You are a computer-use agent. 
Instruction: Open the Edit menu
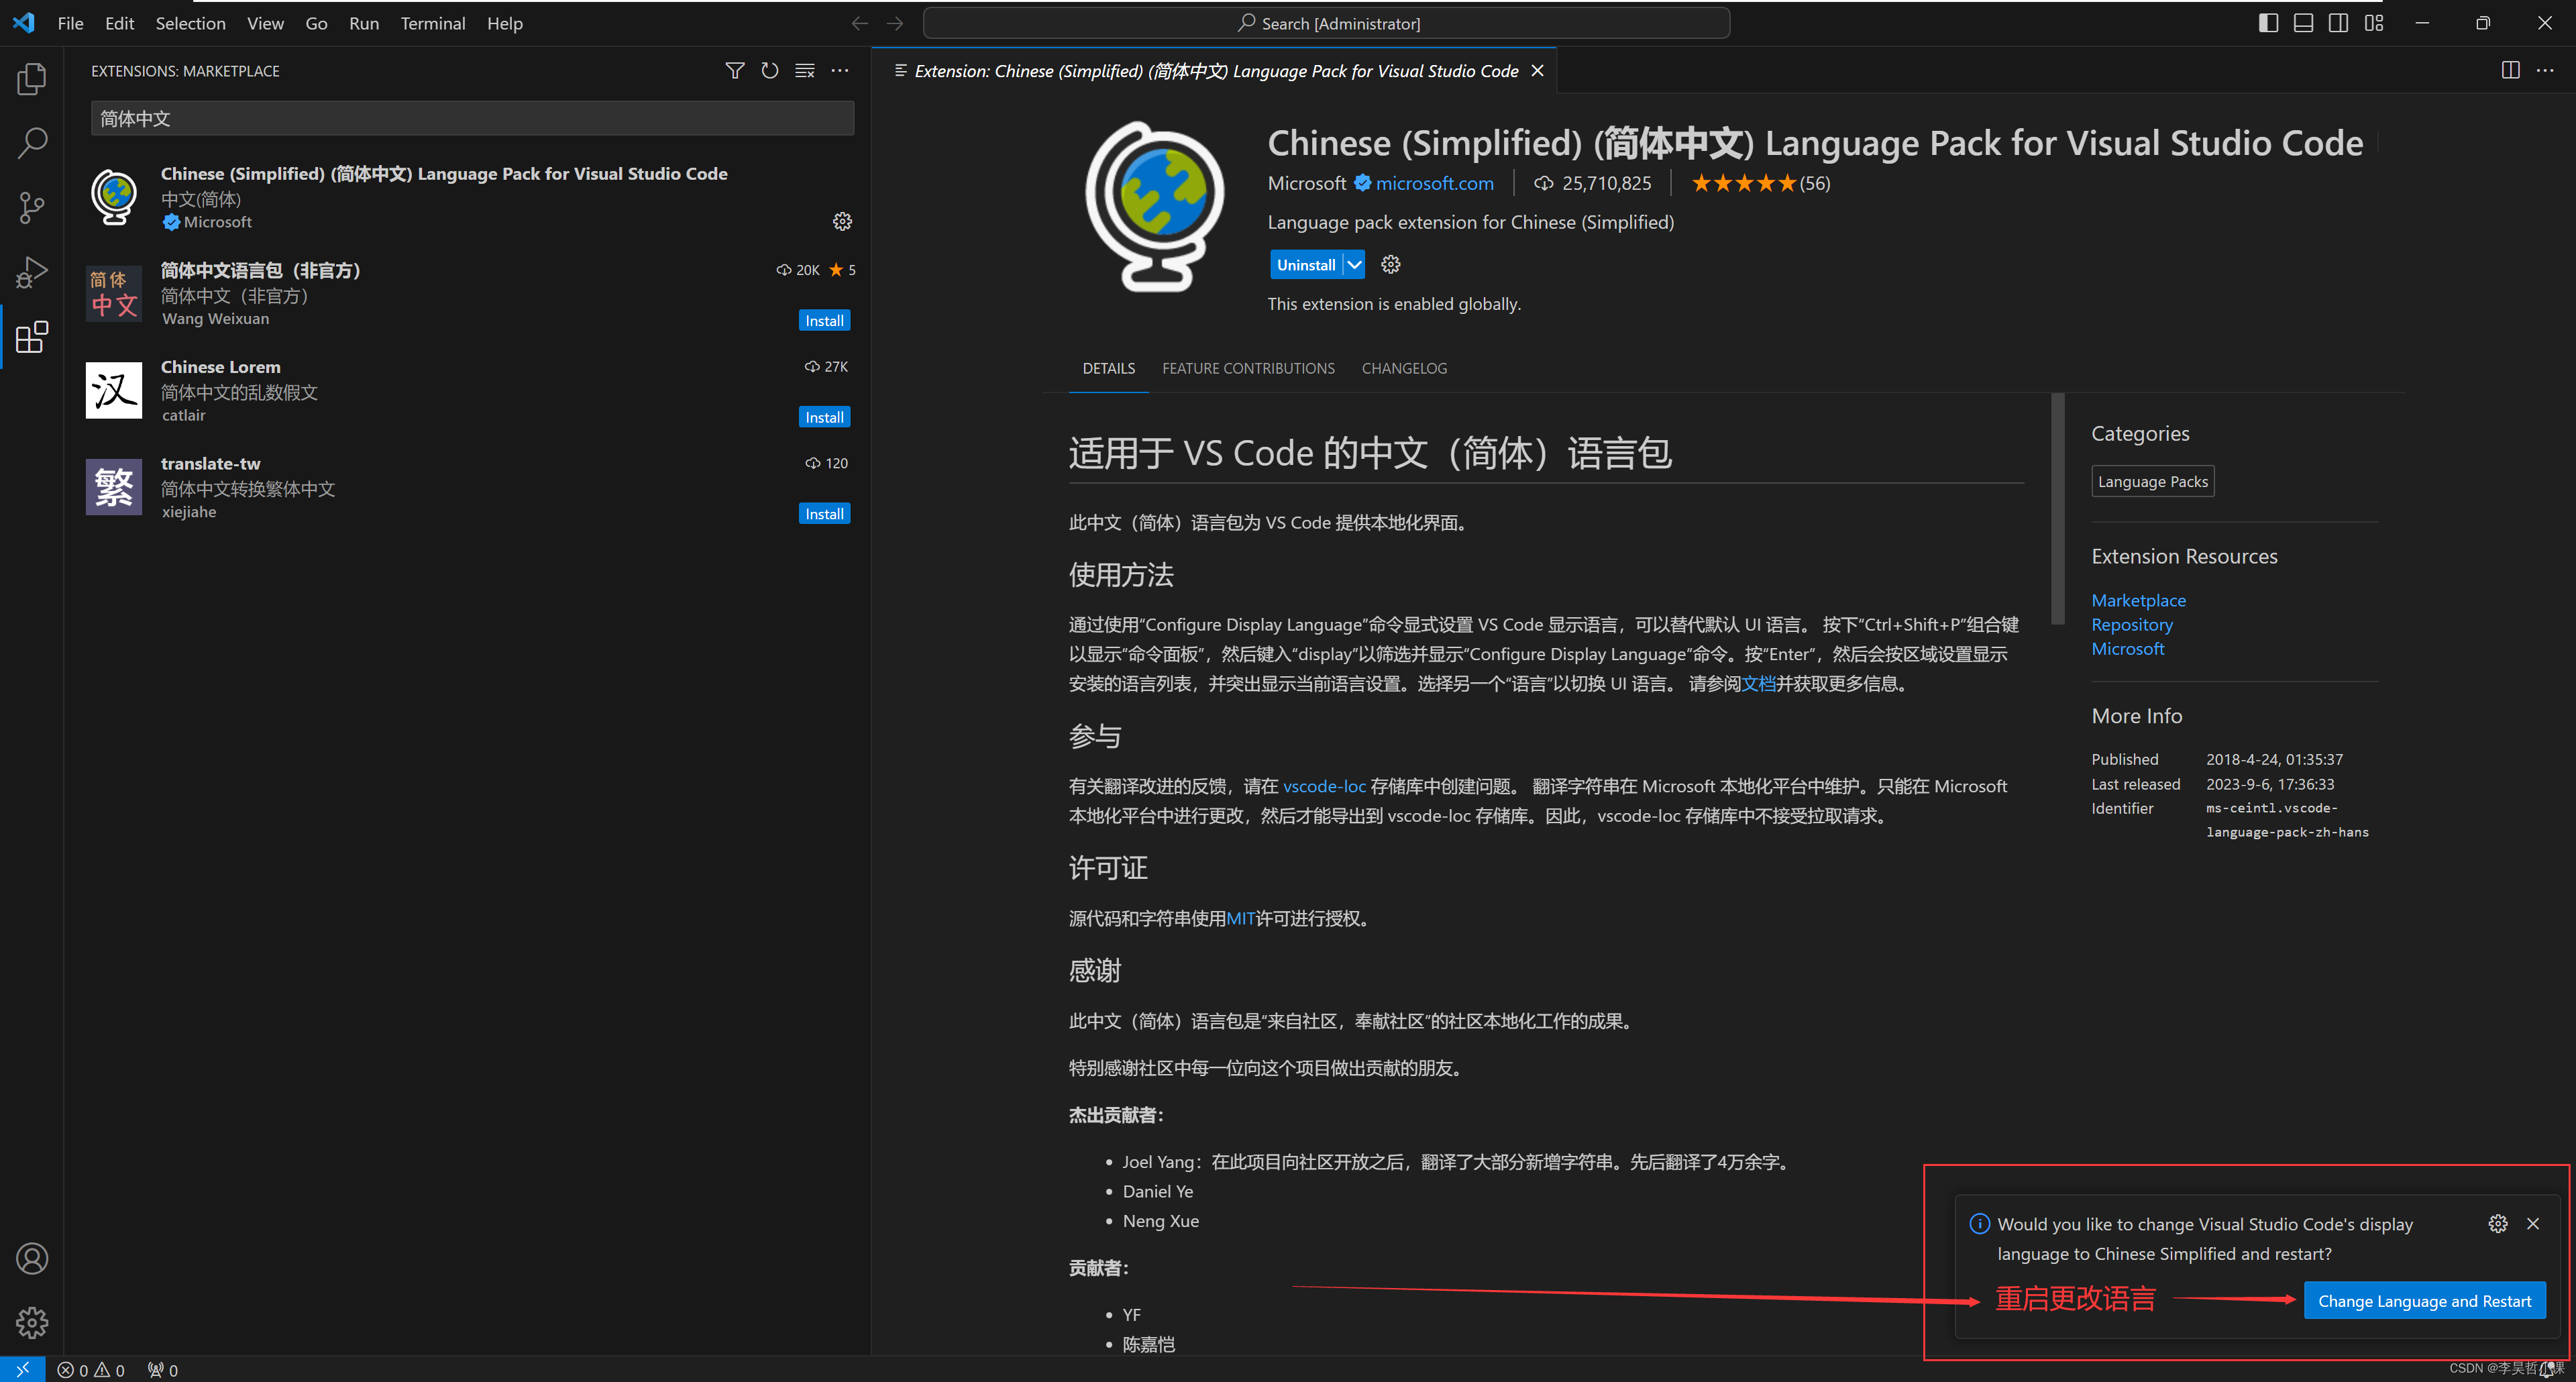pyautogui.click(x=119, y=23)
